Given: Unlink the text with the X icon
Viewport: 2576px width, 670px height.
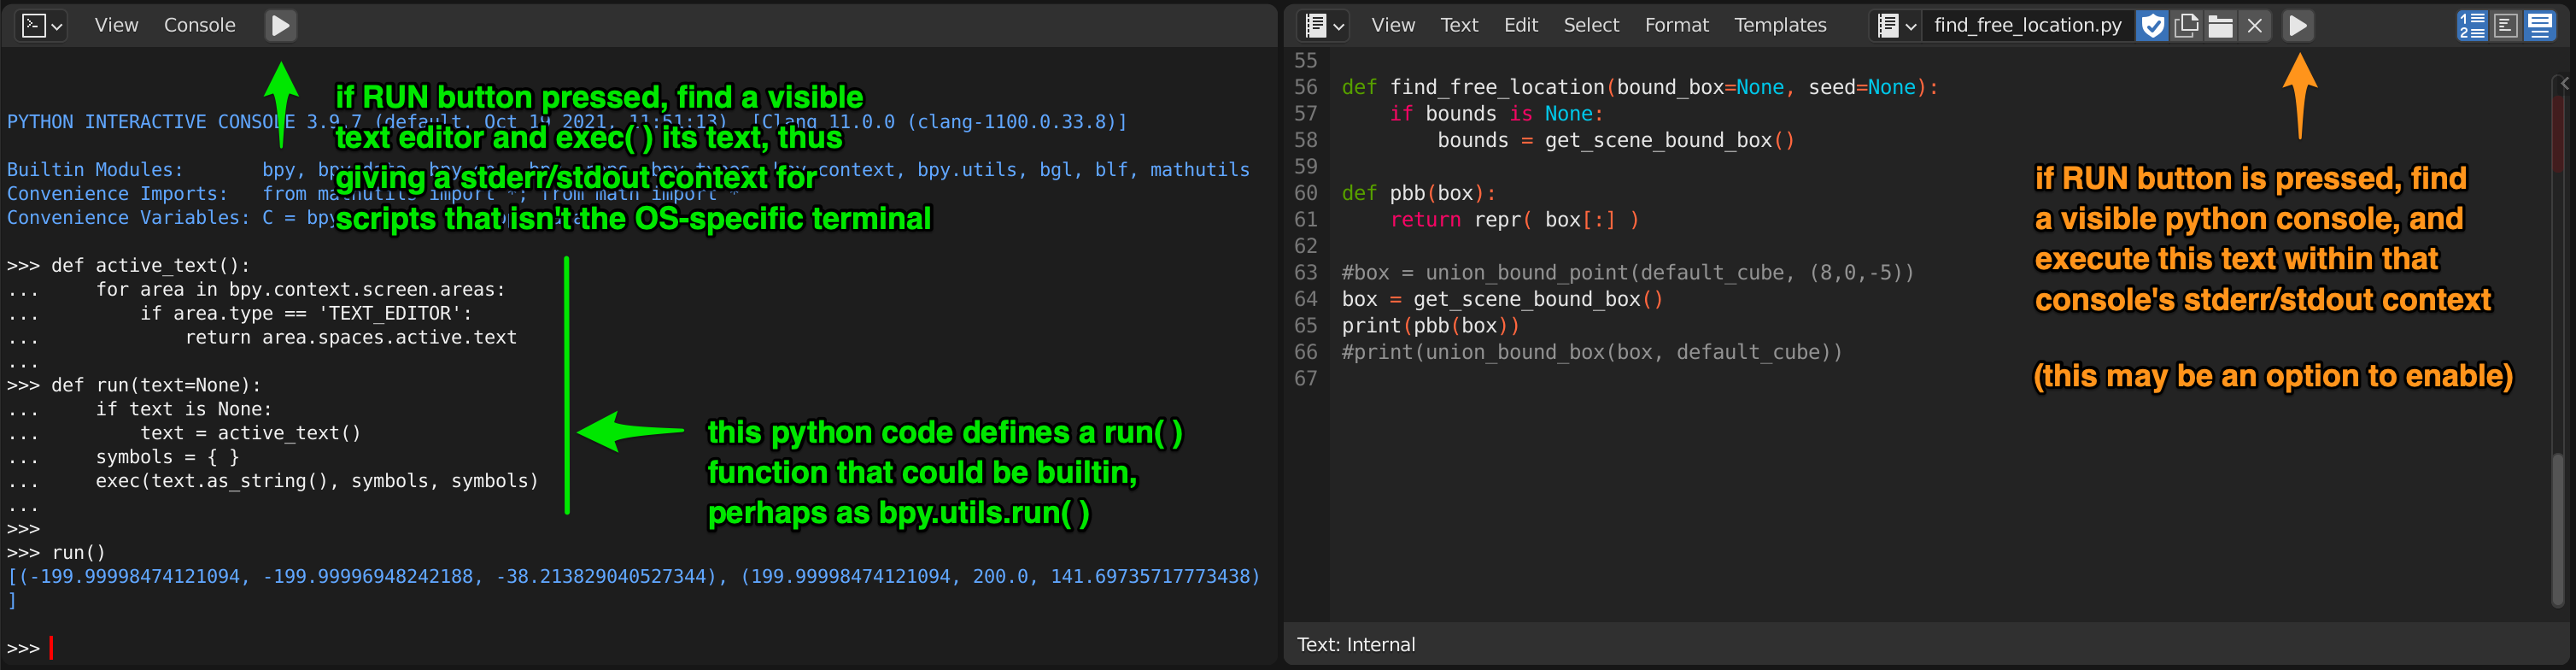Looking at the screenshot, I should pos(2255,25).
